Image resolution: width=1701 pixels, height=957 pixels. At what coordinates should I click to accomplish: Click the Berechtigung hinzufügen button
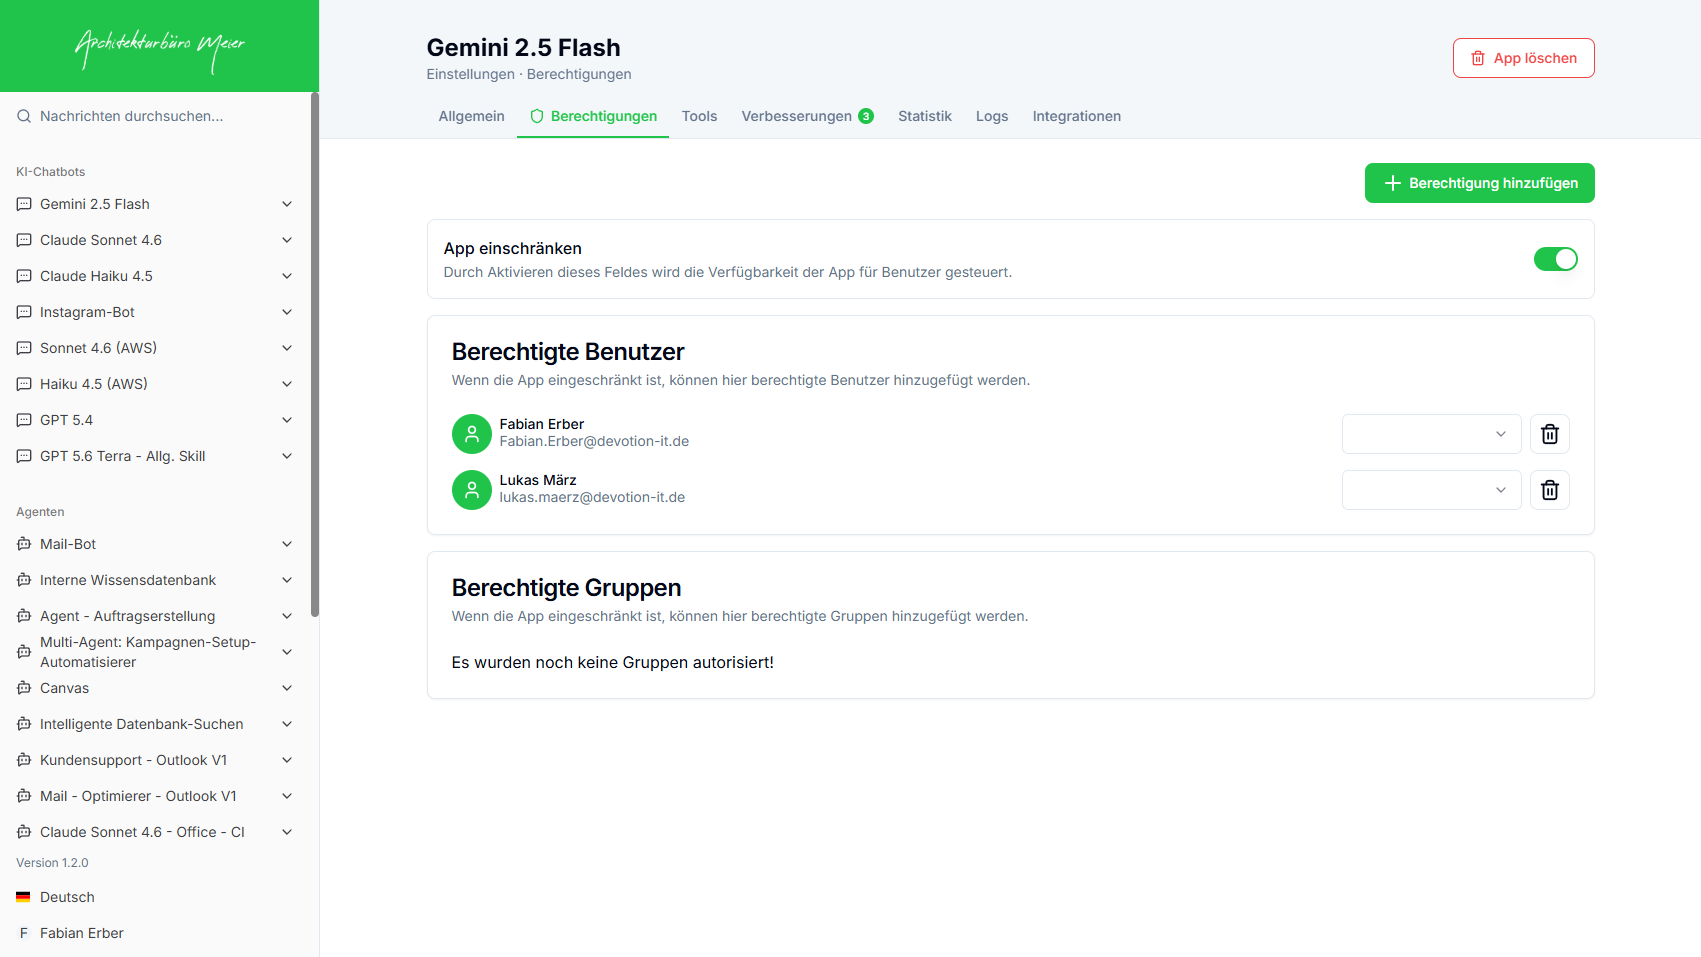(x=1480, y=183)
